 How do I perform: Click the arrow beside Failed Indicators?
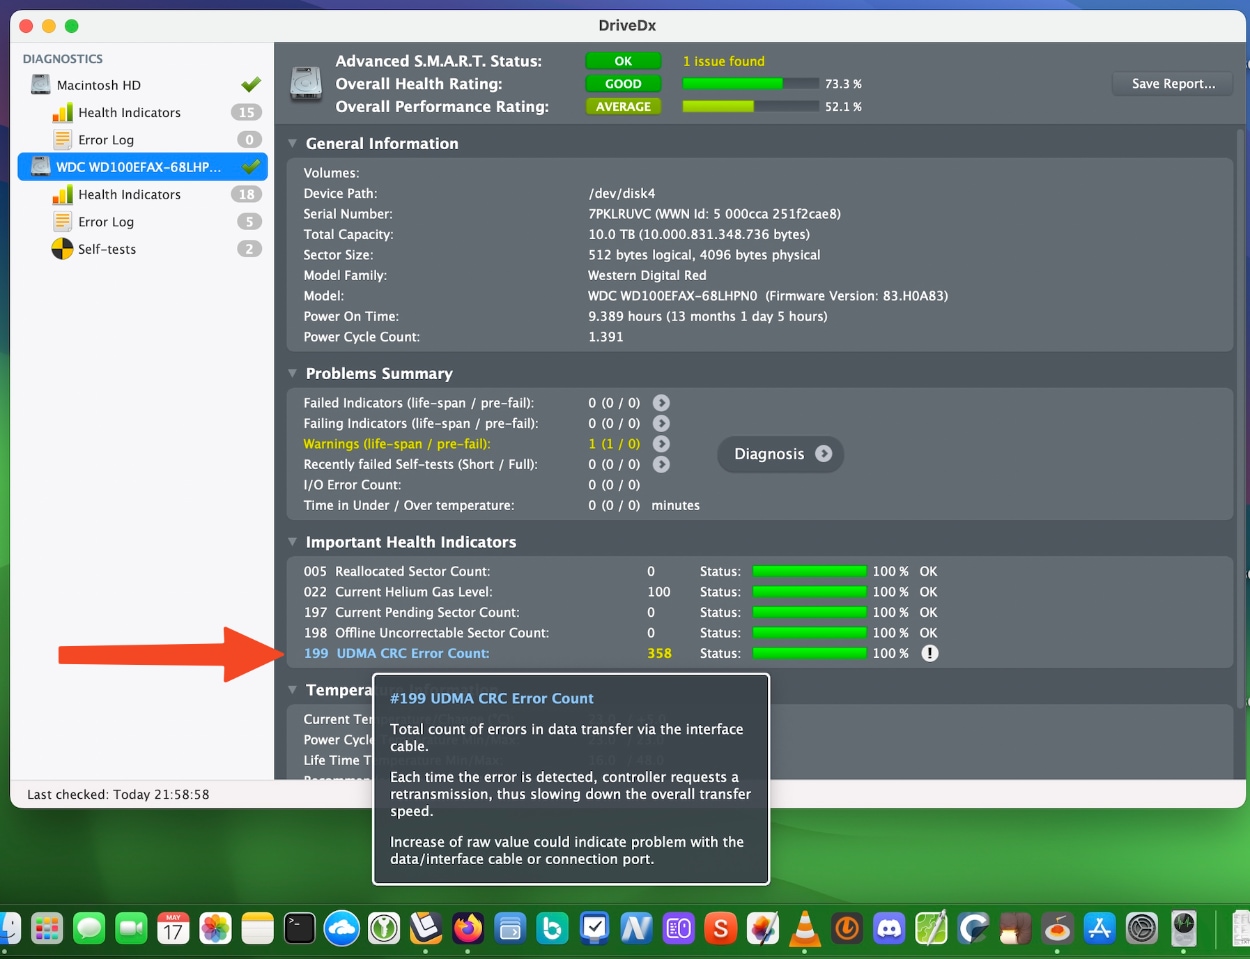click(661, 403)
